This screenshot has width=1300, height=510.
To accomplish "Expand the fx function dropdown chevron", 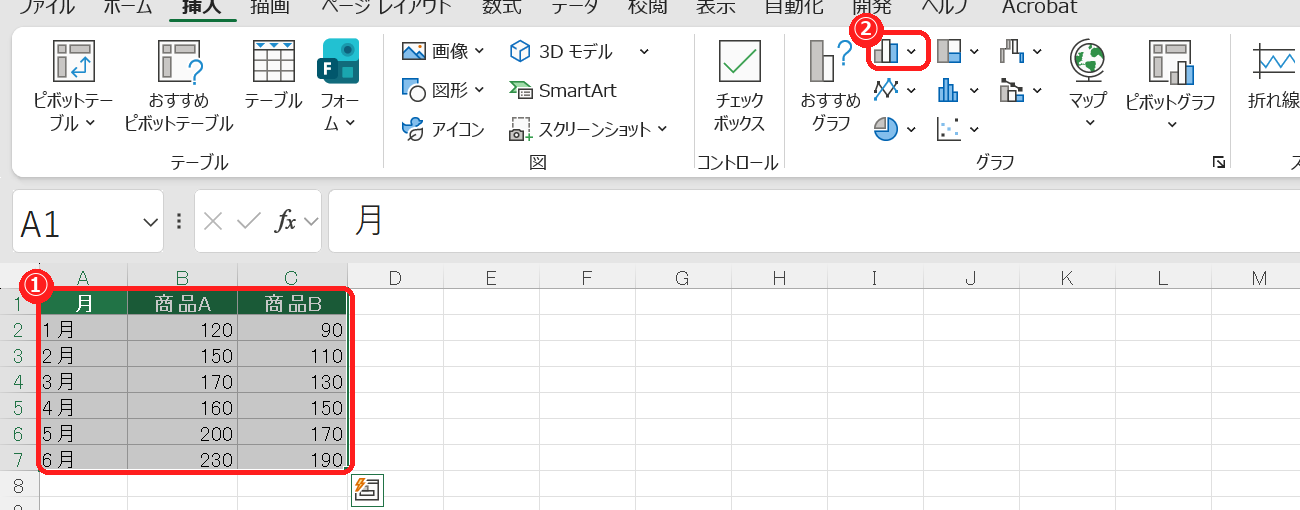I will [x=311, y=222].
